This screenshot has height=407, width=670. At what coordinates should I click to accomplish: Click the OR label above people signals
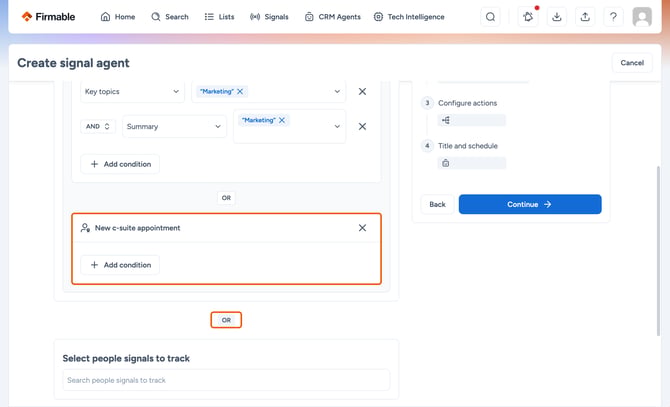226,320
